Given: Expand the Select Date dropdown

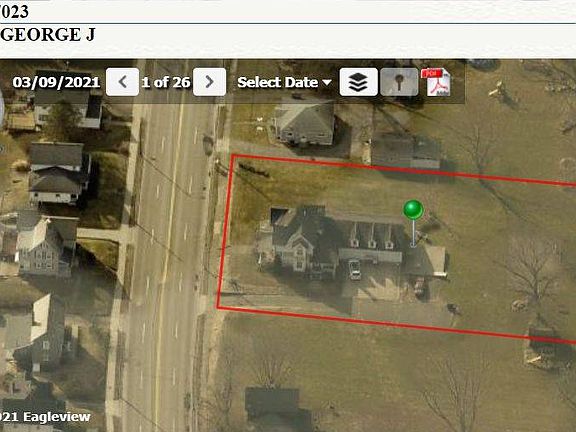Looking at the screenshot, I should 284,82.
